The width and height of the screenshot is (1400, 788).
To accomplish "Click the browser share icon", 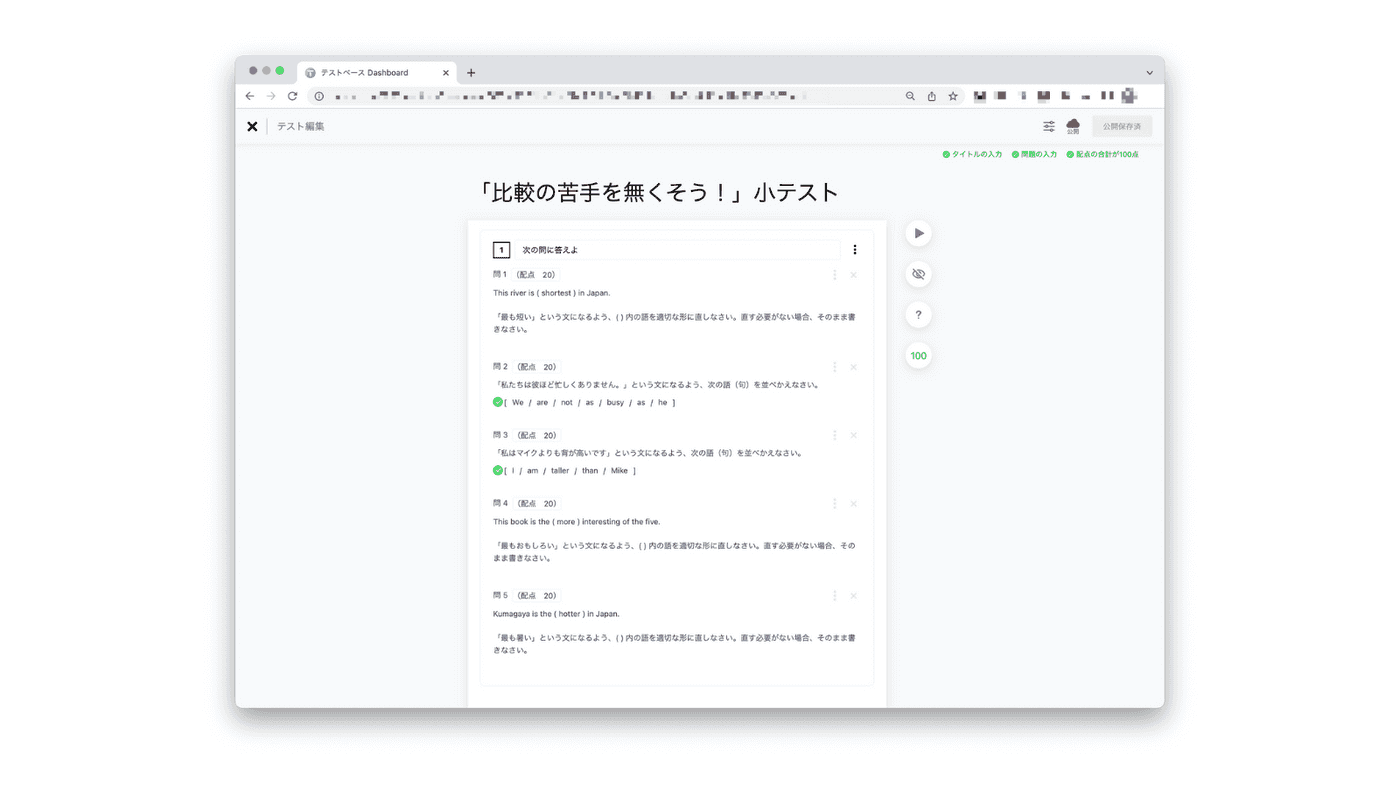I will pos(931,96).
